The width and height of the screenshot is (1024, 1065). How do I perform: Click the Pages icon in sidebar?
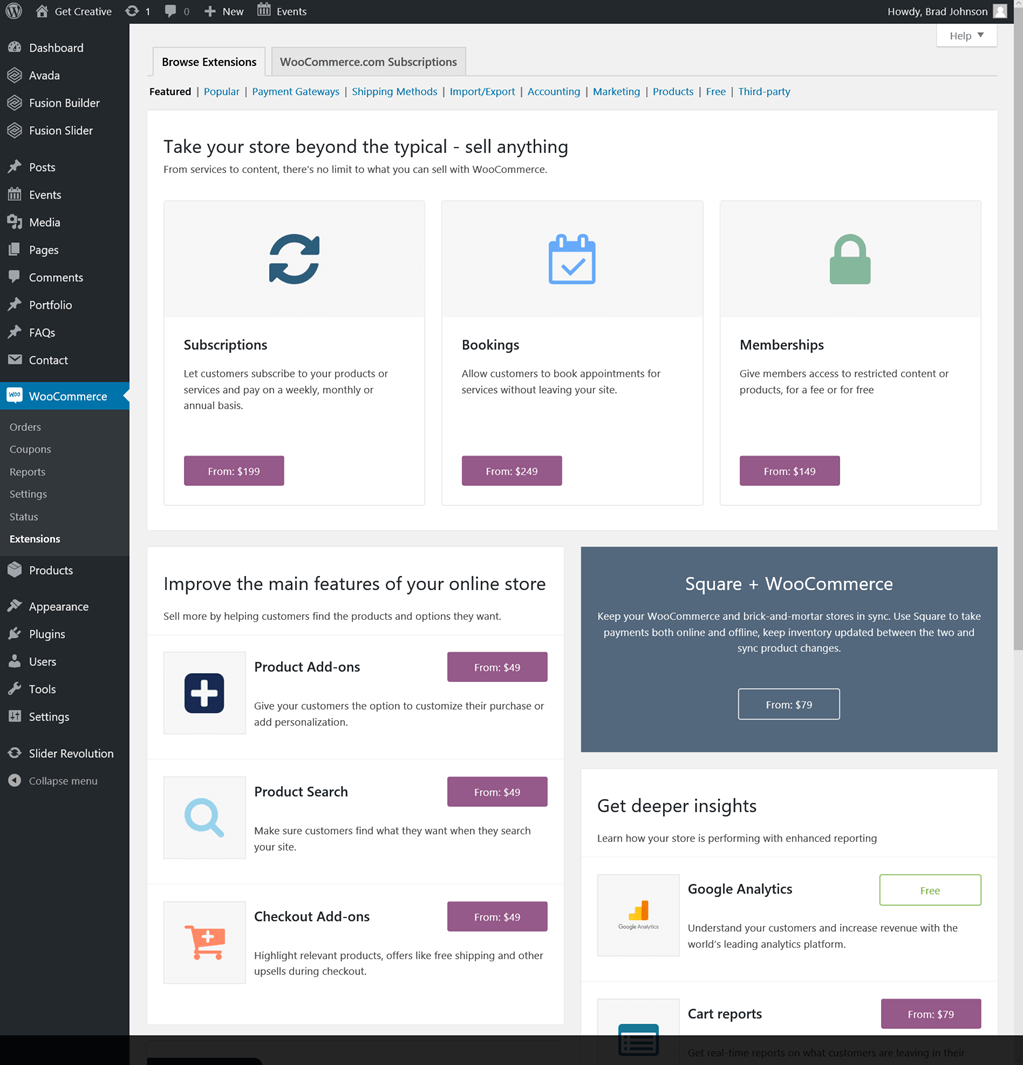[14, 249]
